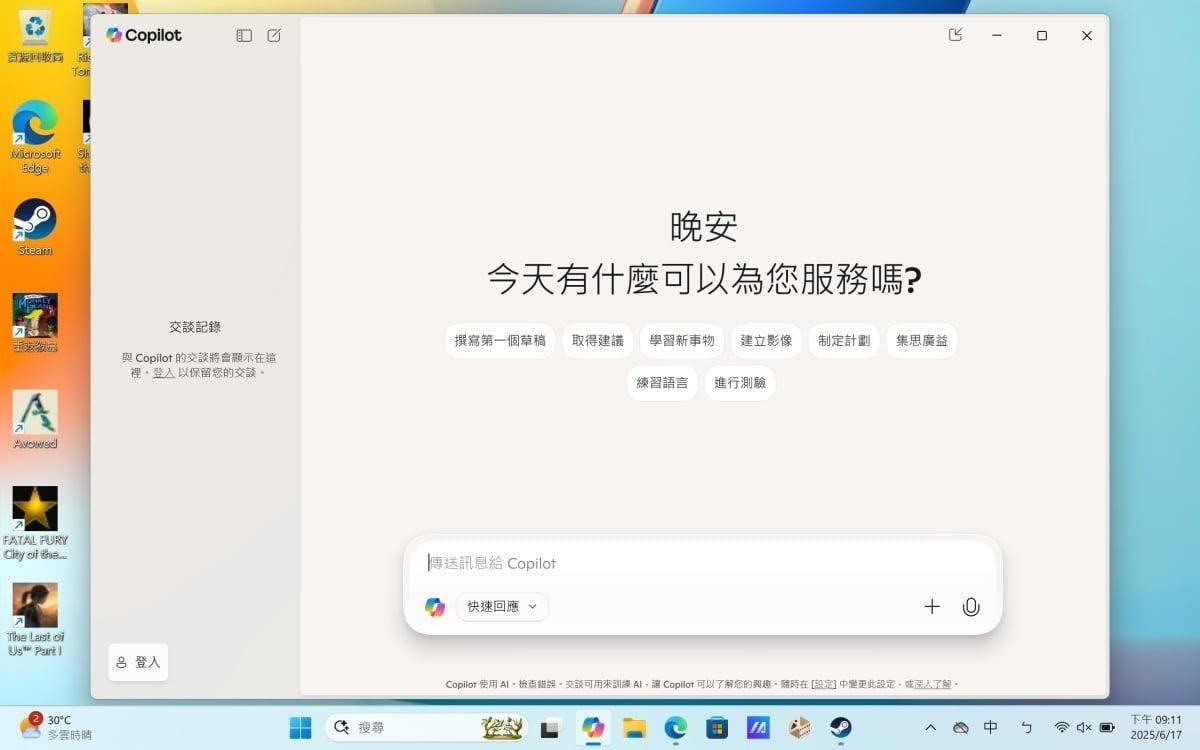Click the 練習語言 suggestion chip
Viewport: 1200px width, 750px height.
662,383
